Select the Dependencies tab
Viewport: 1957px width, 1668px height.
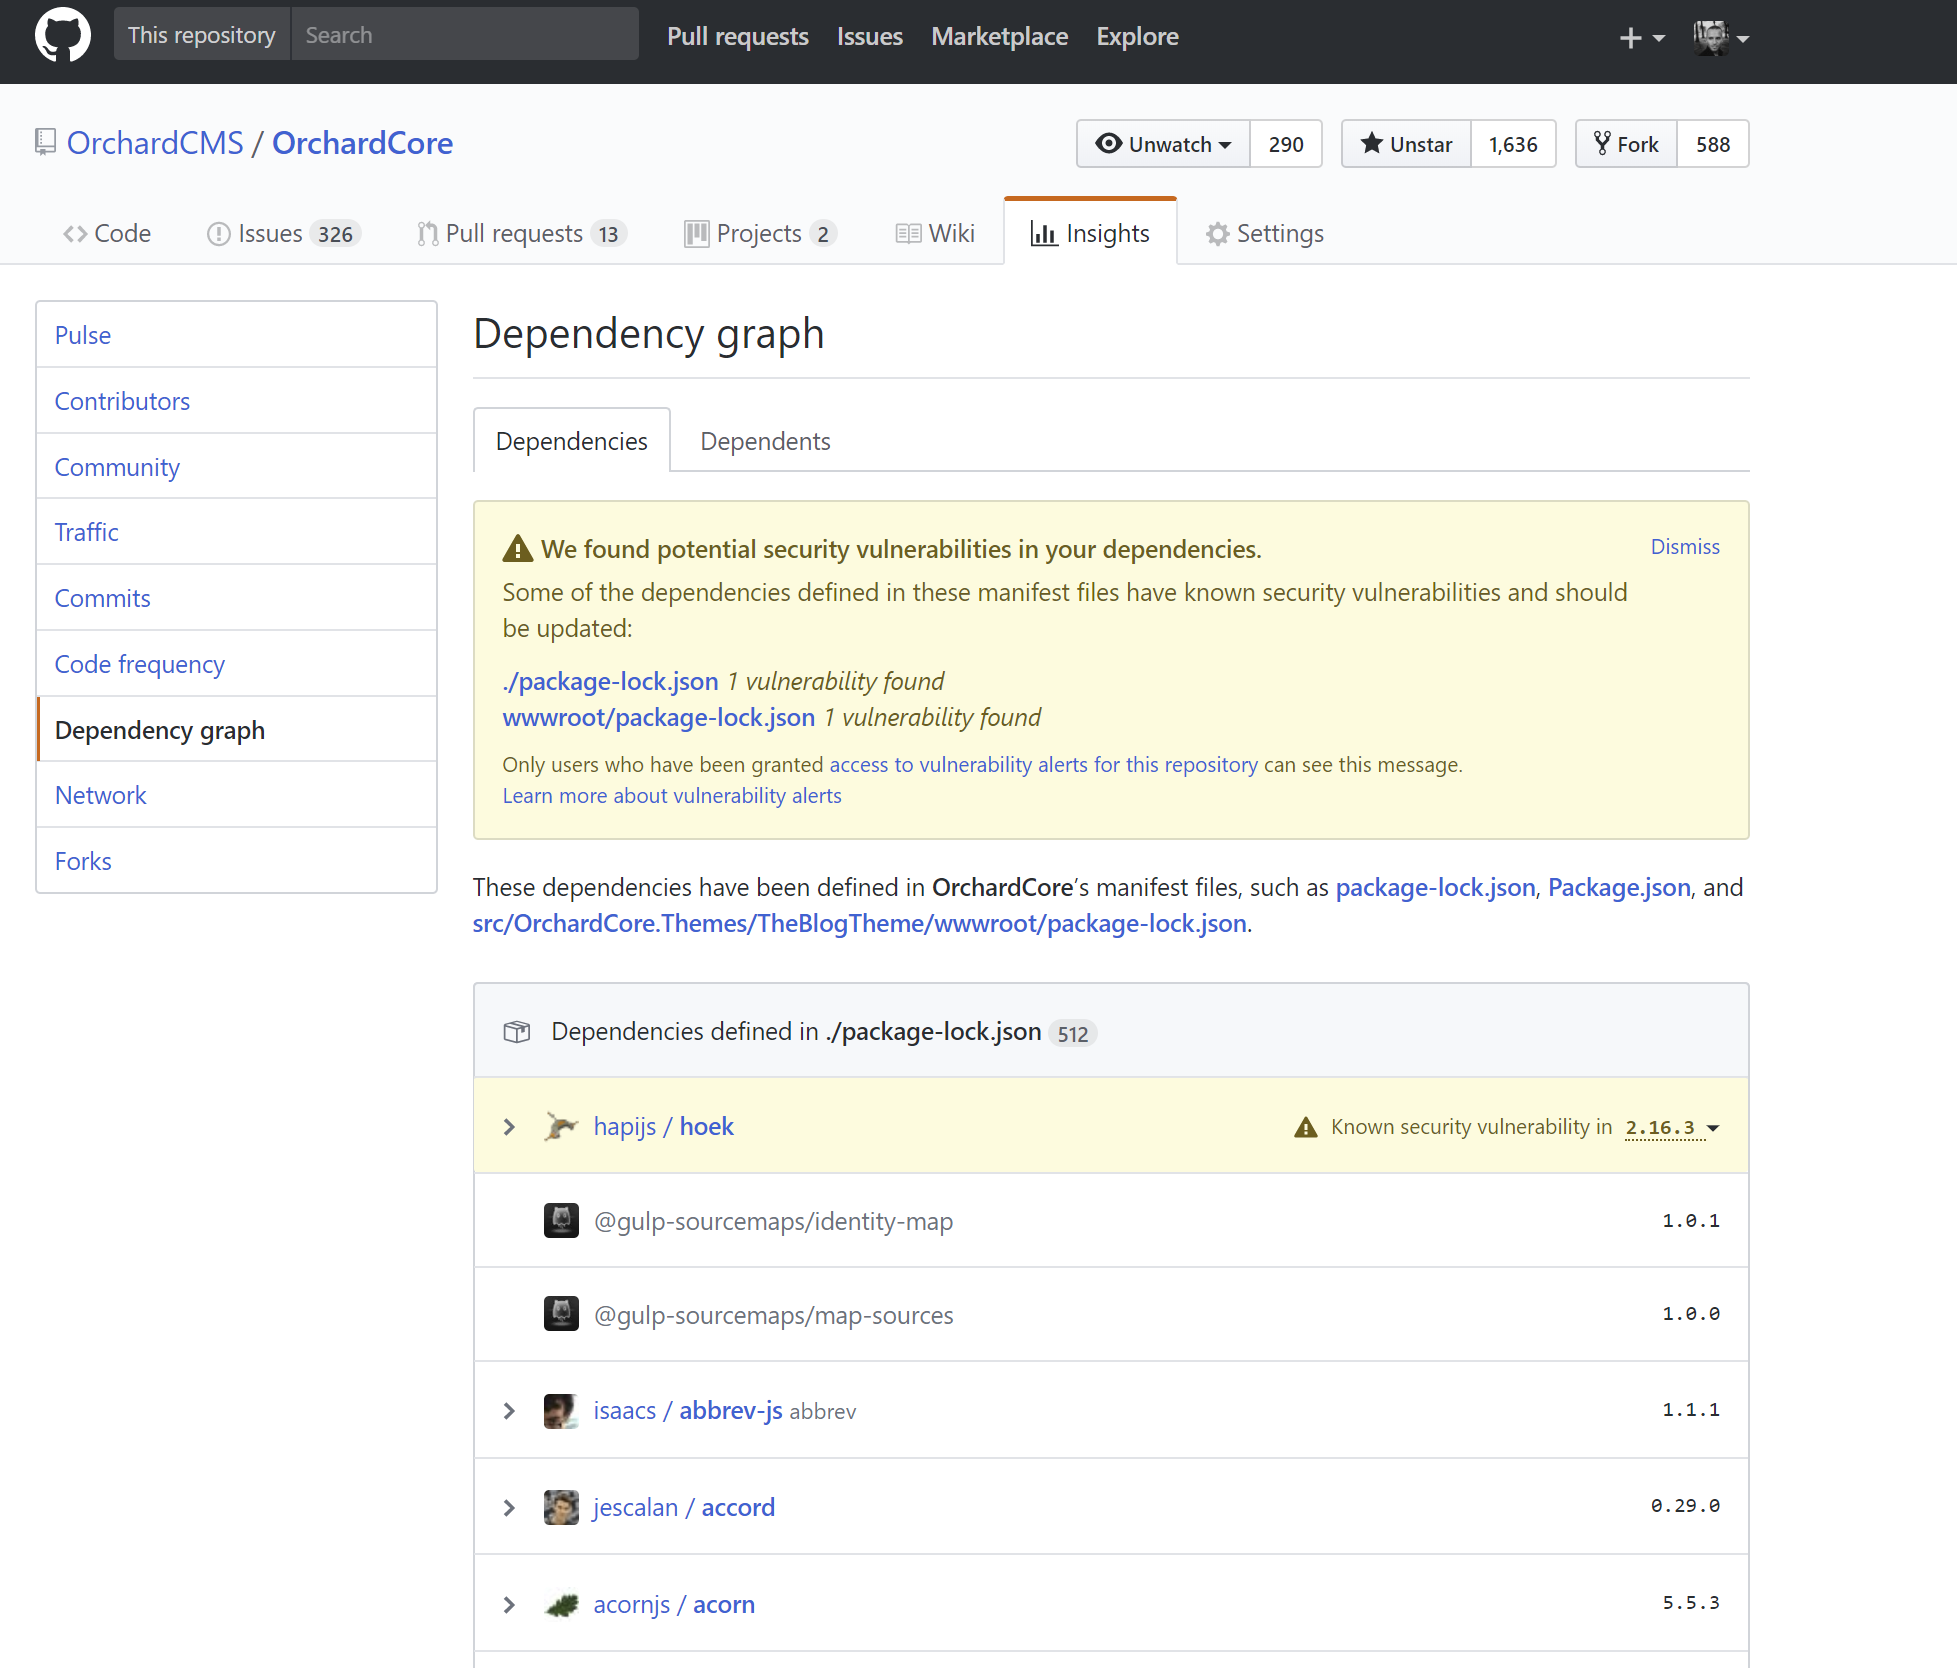click(571, 441)
